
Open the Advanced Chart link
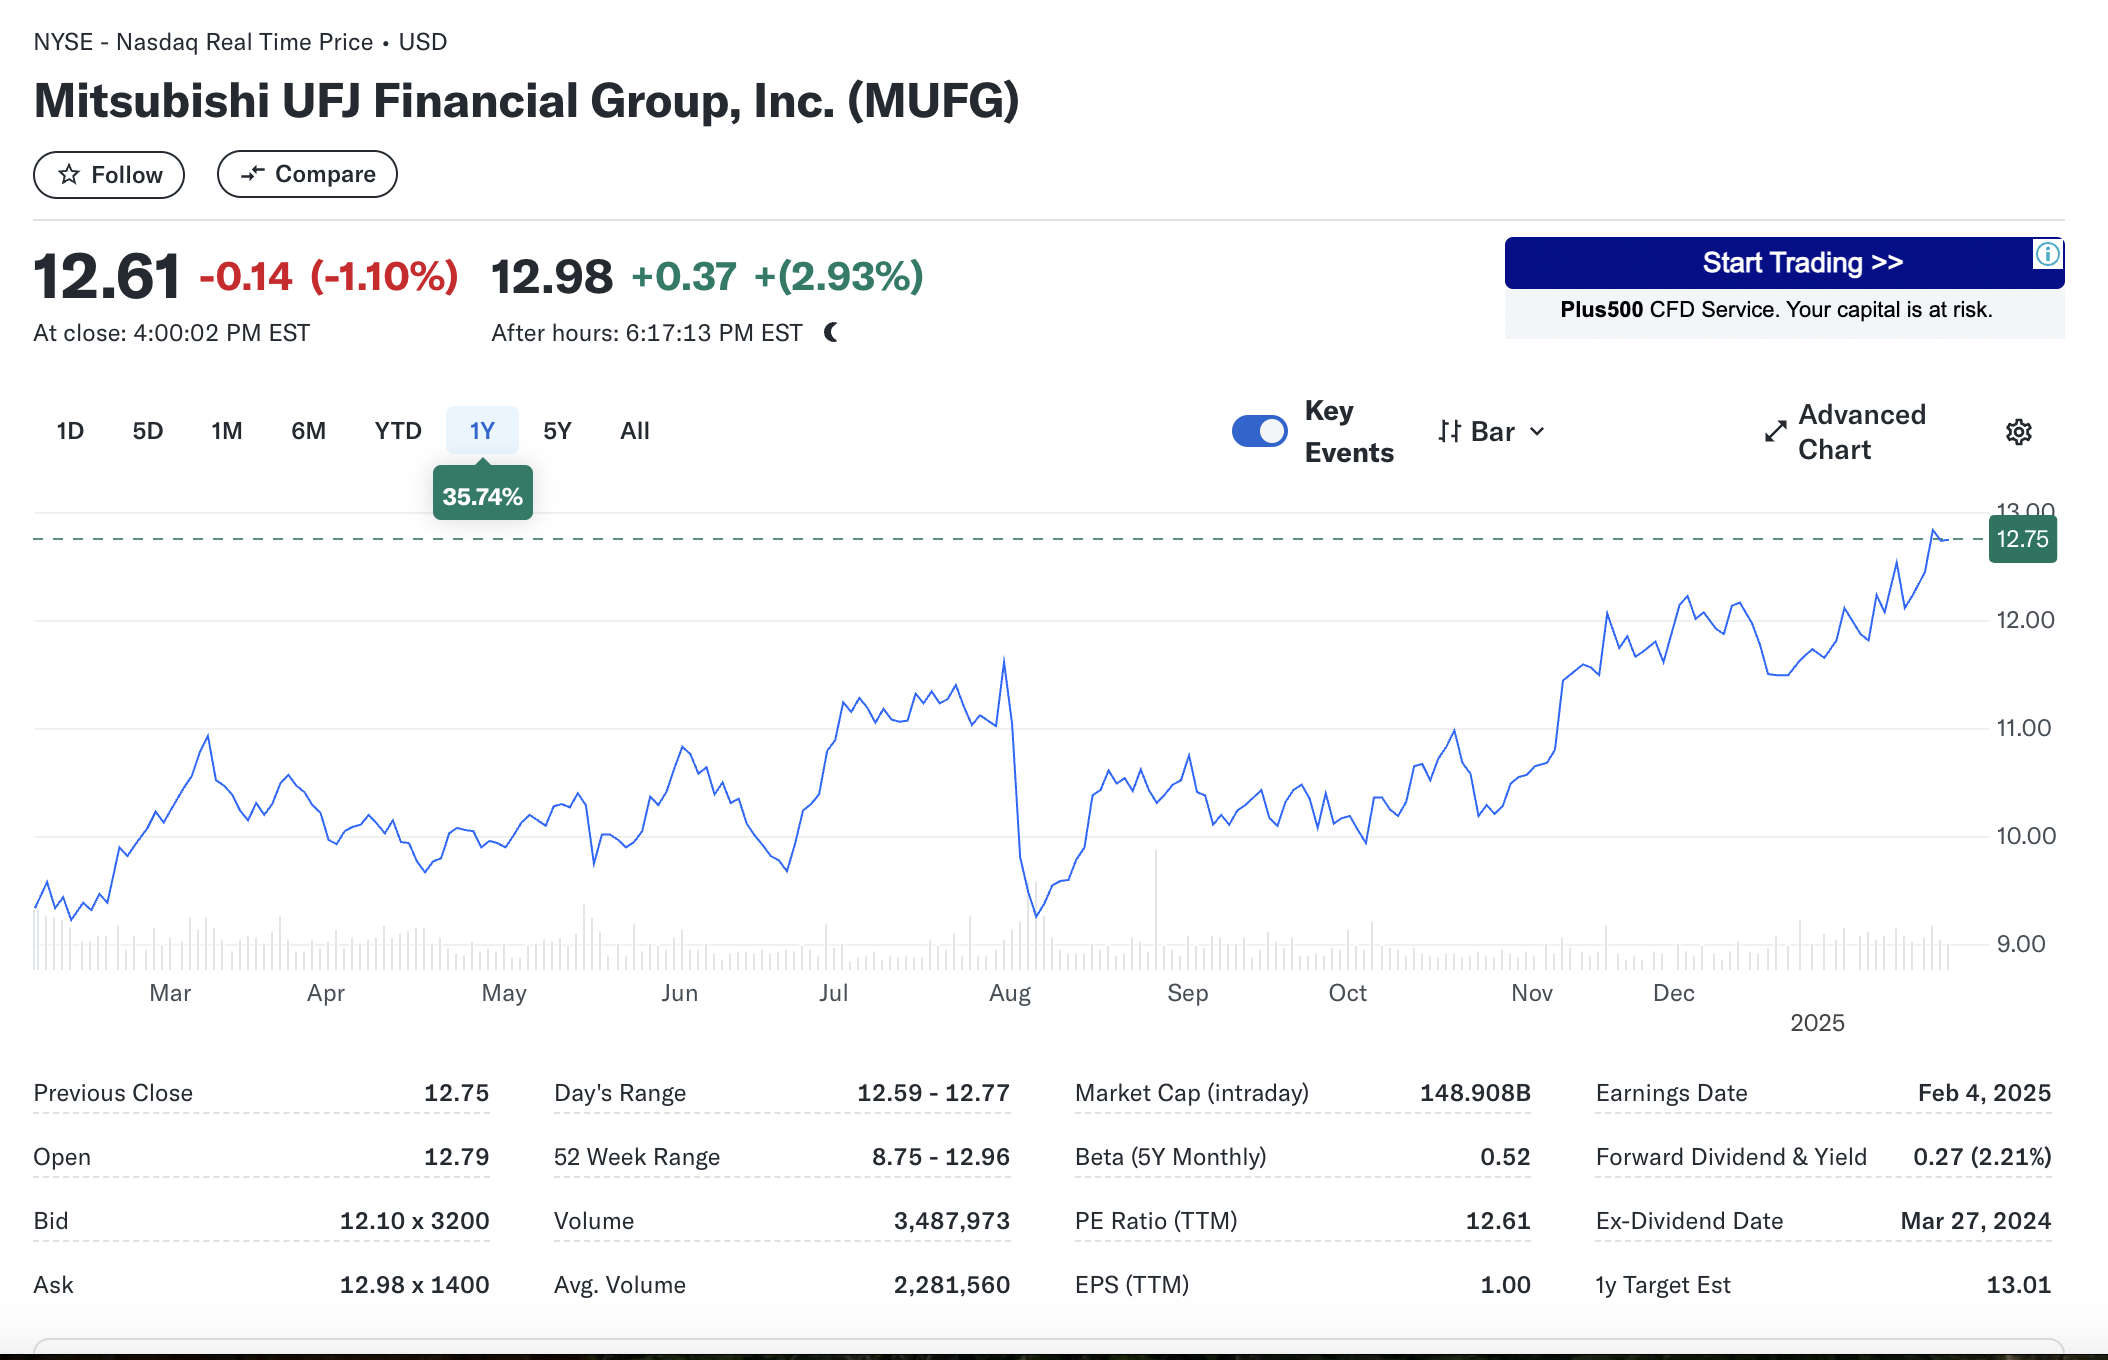pyautogui.click(x=1845, y=432)
